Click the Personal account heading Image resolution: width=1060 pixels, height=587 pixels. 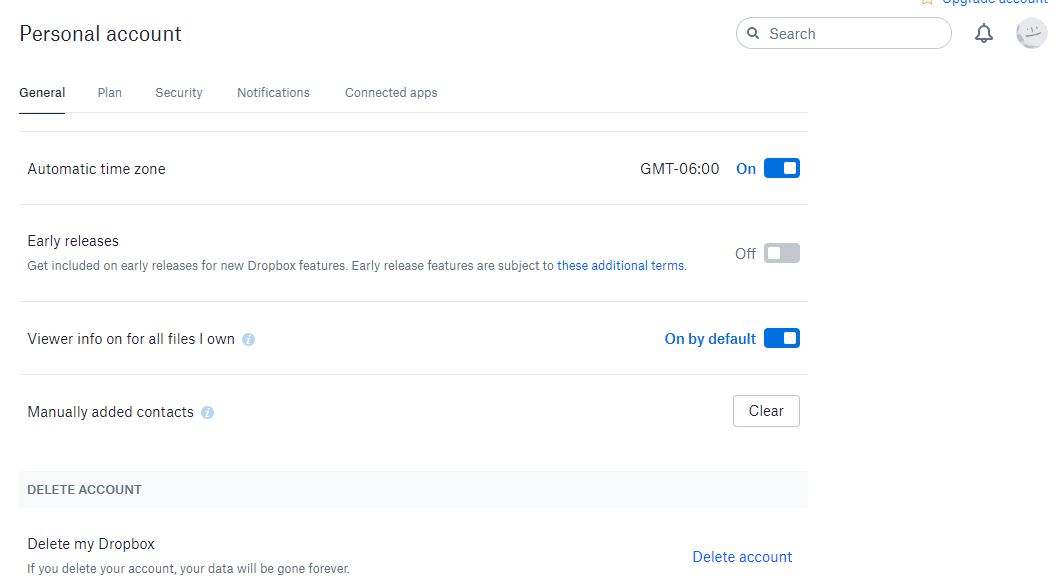(100, 34)
